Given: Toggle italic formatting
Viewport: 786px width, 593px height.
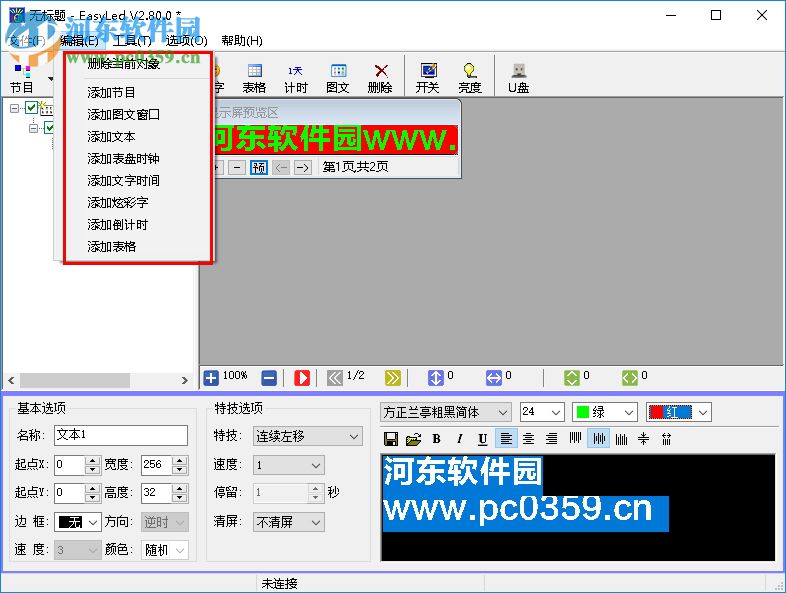Looking at the screenshot, I should pyautogui.click(x=460, y=439).
